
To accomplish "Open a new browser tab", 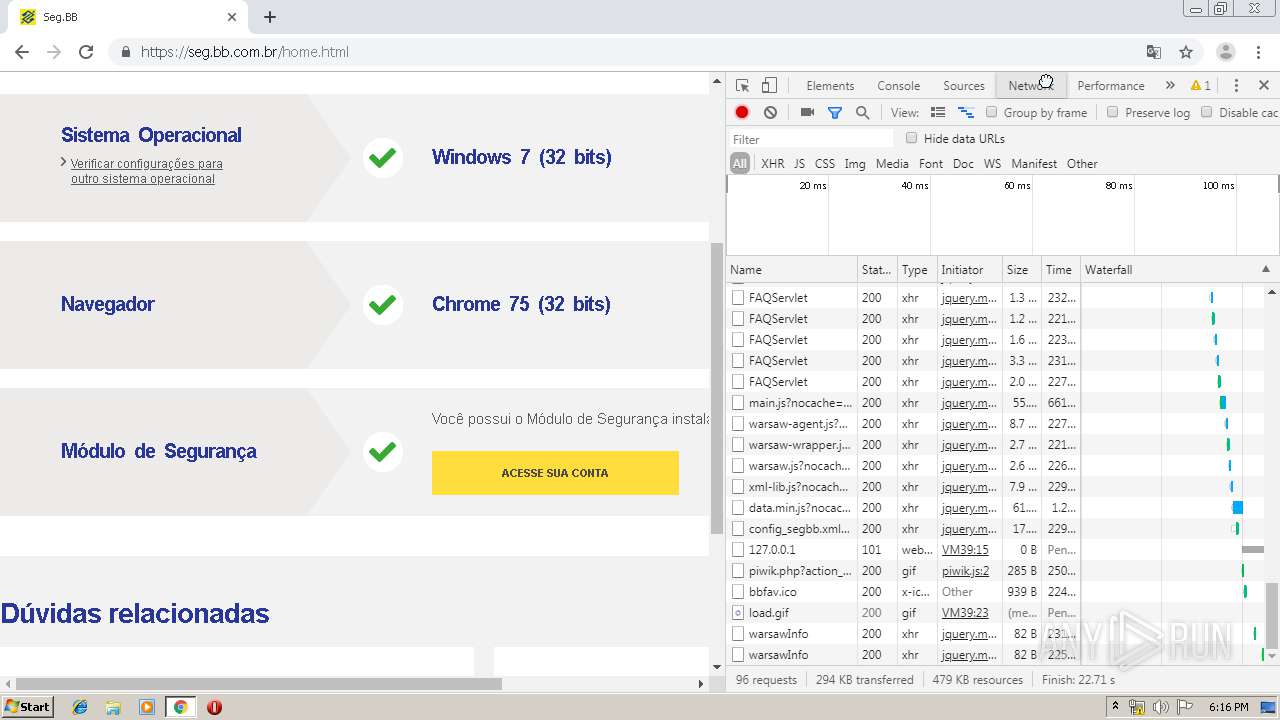I will (270, 17).
